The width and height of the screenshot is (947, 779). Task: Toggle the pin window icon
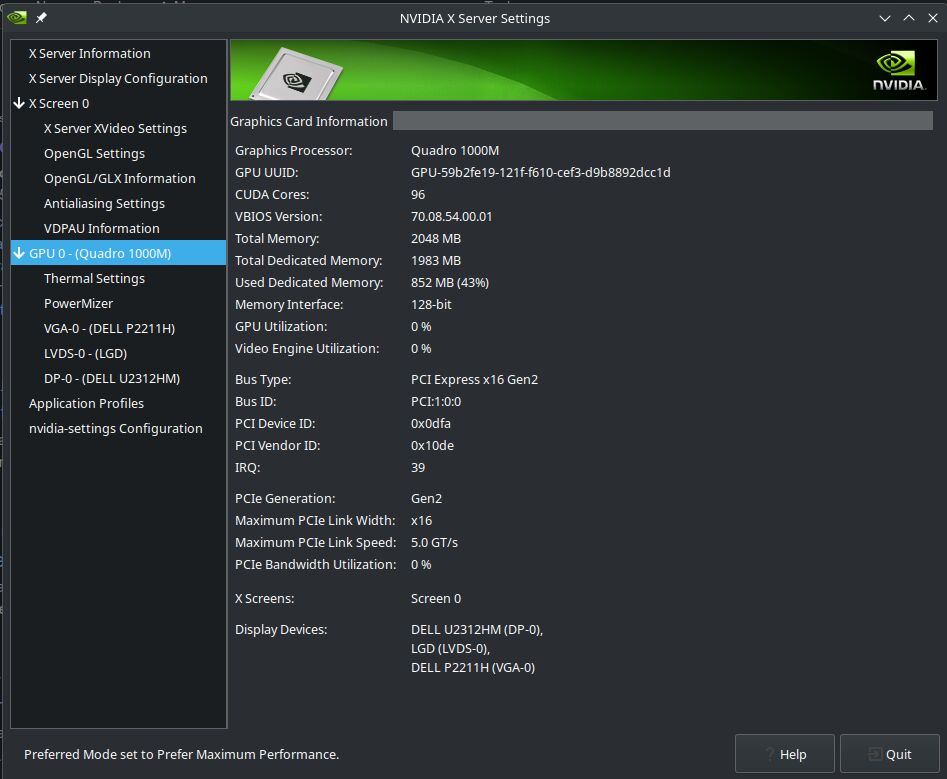41,18
